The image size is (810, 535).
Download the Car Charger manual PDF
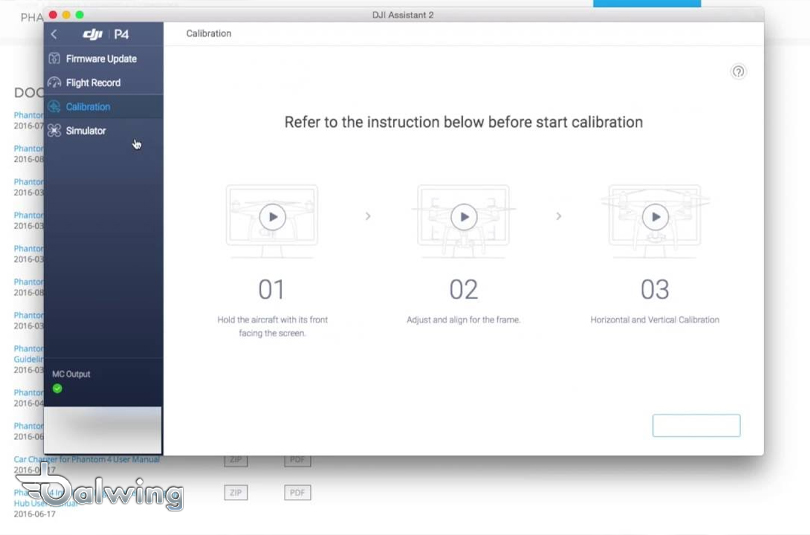click(297, 461)
